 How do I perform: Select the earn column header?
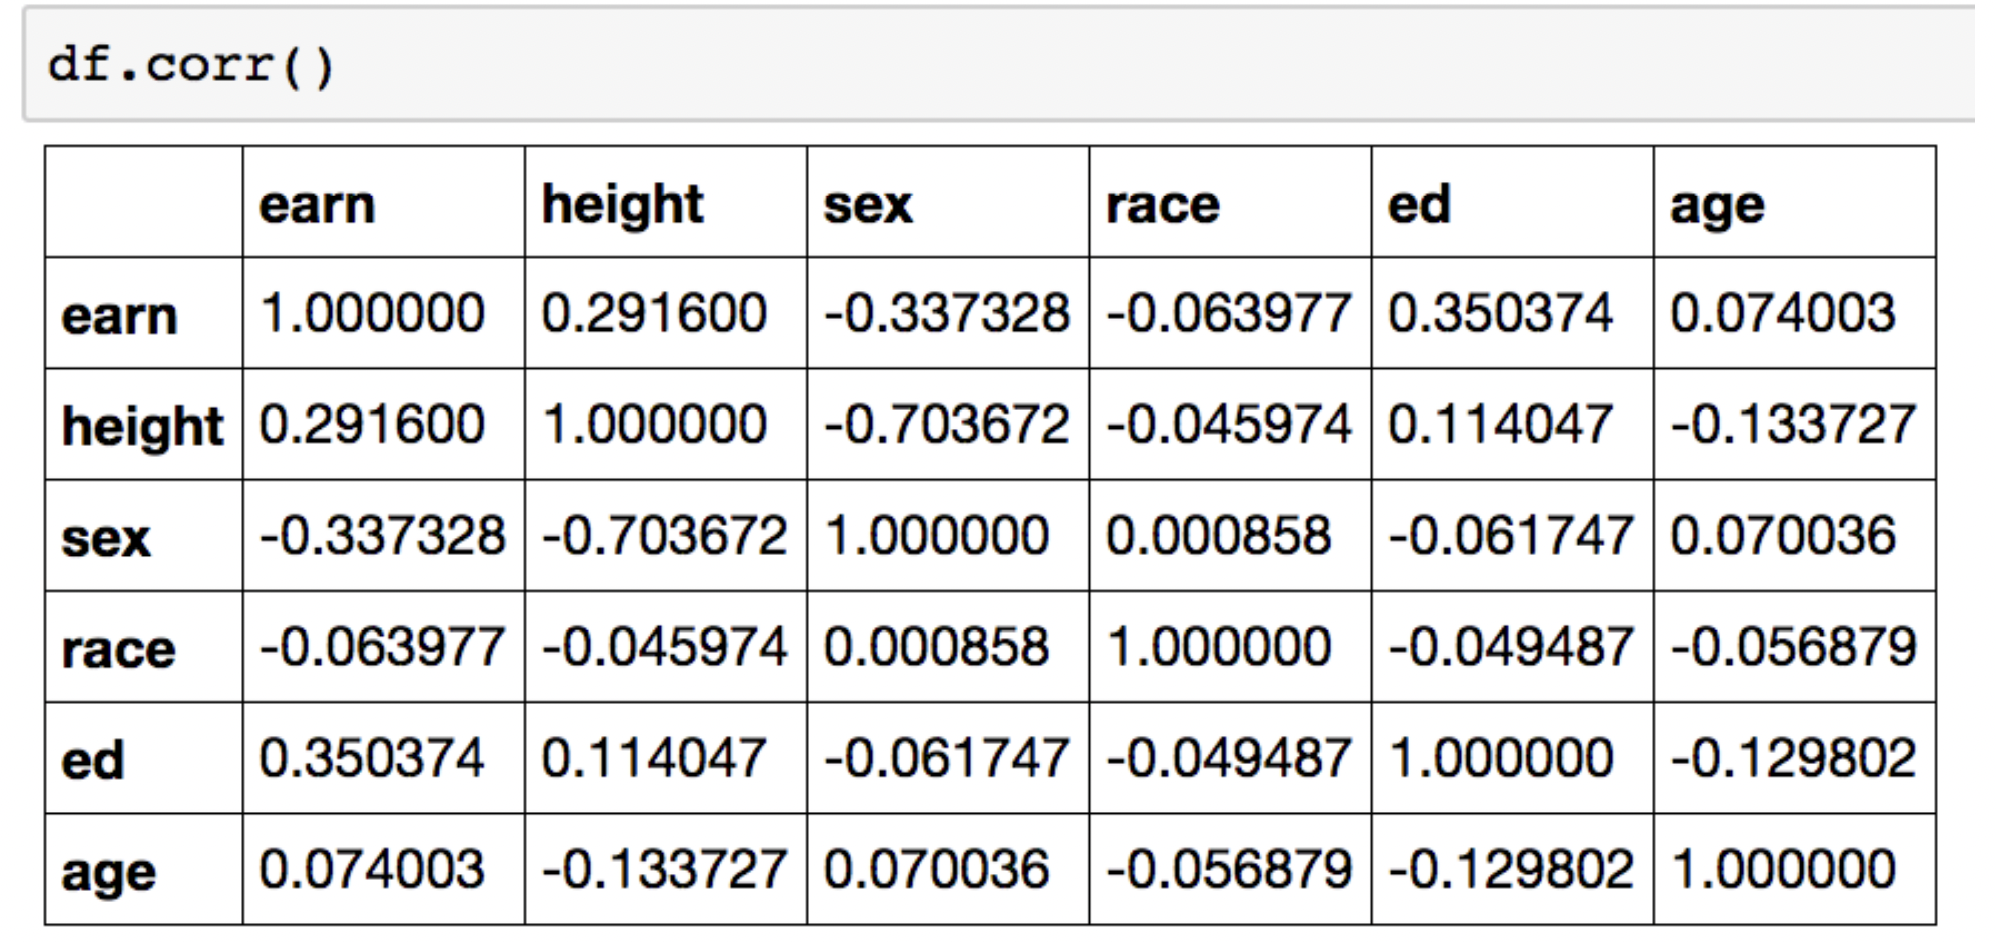click(x=384, y=202)
